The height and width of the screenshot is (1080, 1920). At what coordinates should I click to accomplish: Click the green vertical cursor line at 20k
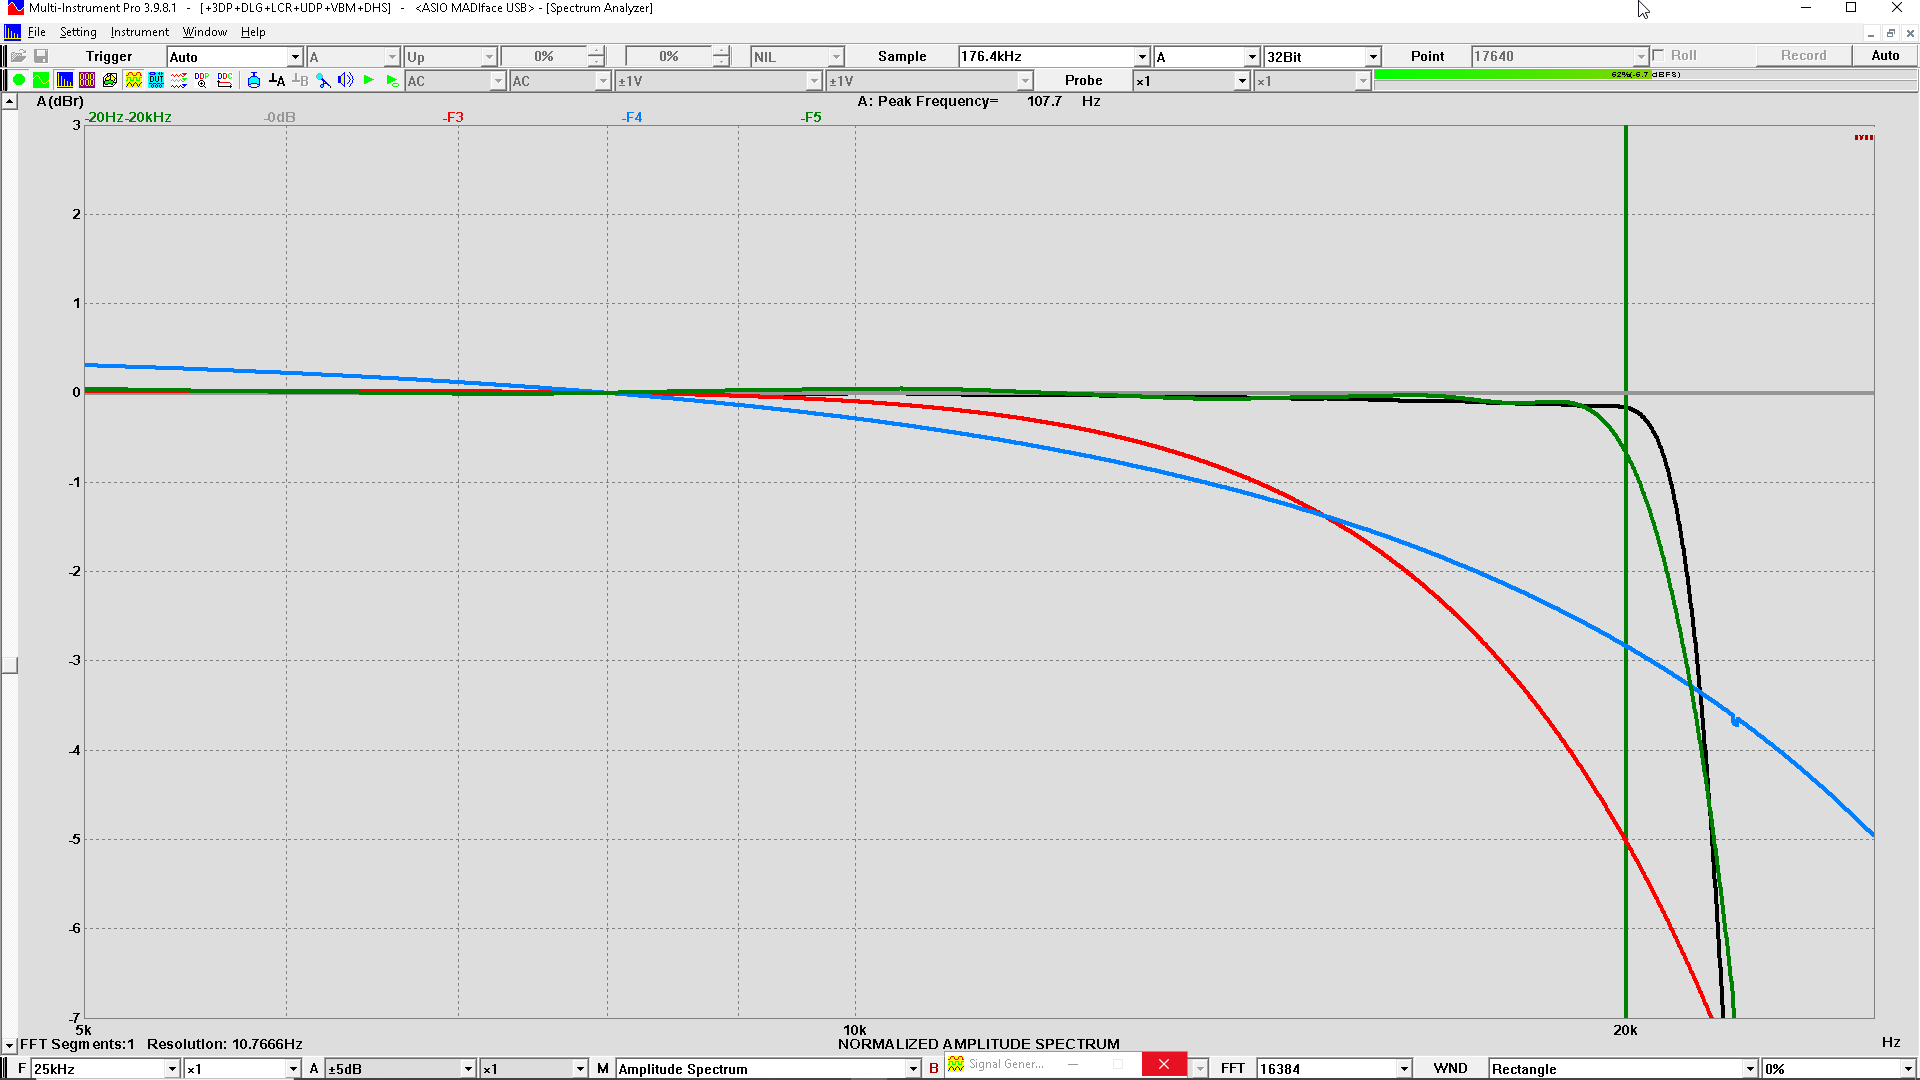coord(1626,570)
